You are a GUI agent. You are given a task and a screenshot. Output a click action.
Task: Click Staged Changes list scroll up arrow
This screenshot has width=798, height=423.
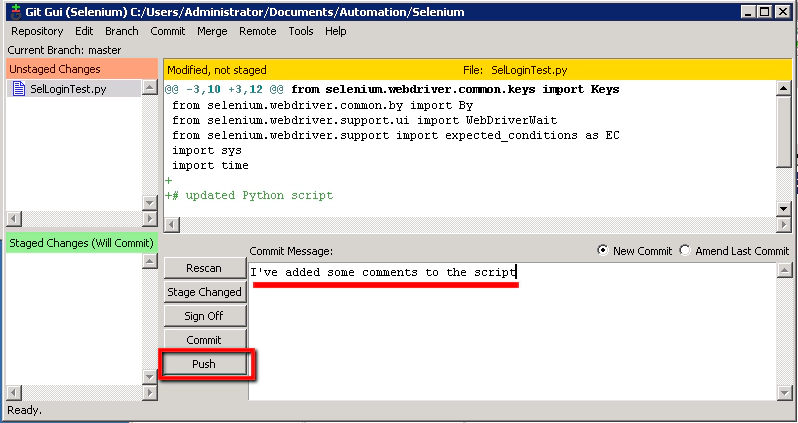pyautogui.click(x=150, y=261)
